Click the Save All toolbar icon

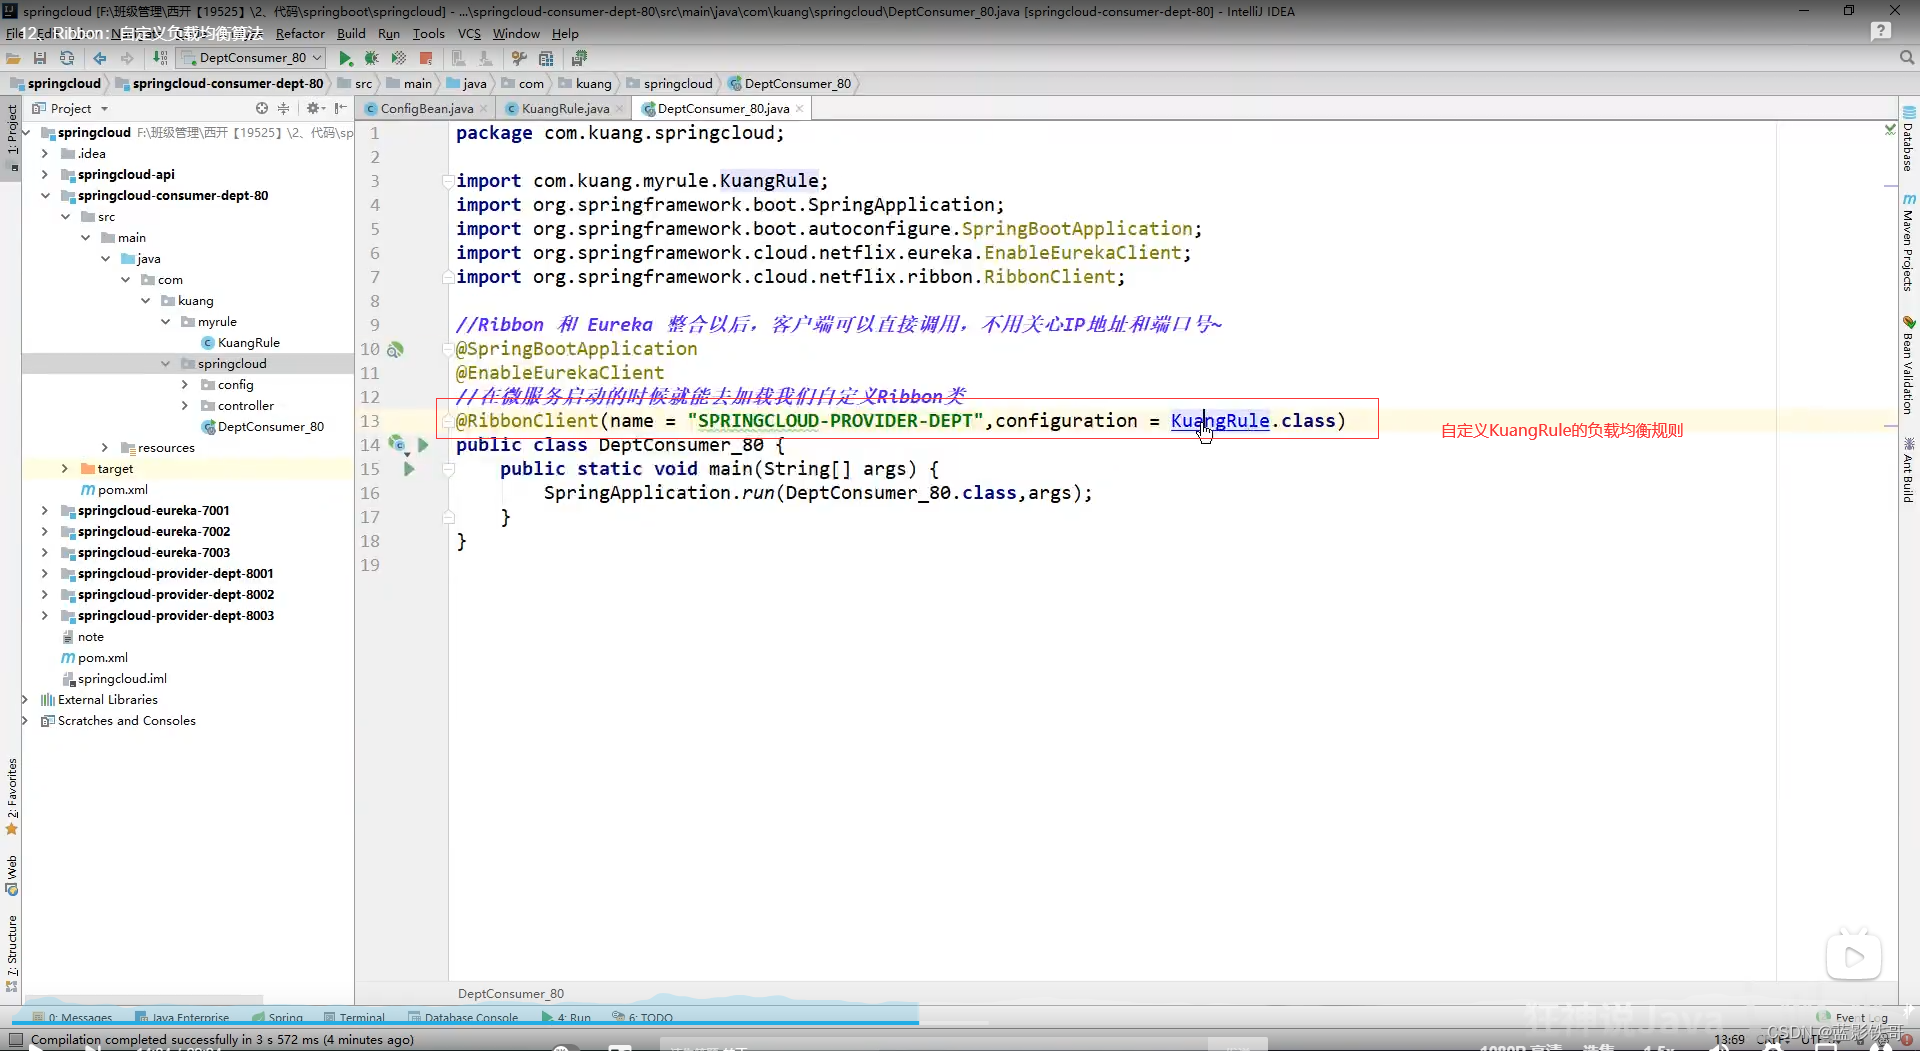[40, 58]
